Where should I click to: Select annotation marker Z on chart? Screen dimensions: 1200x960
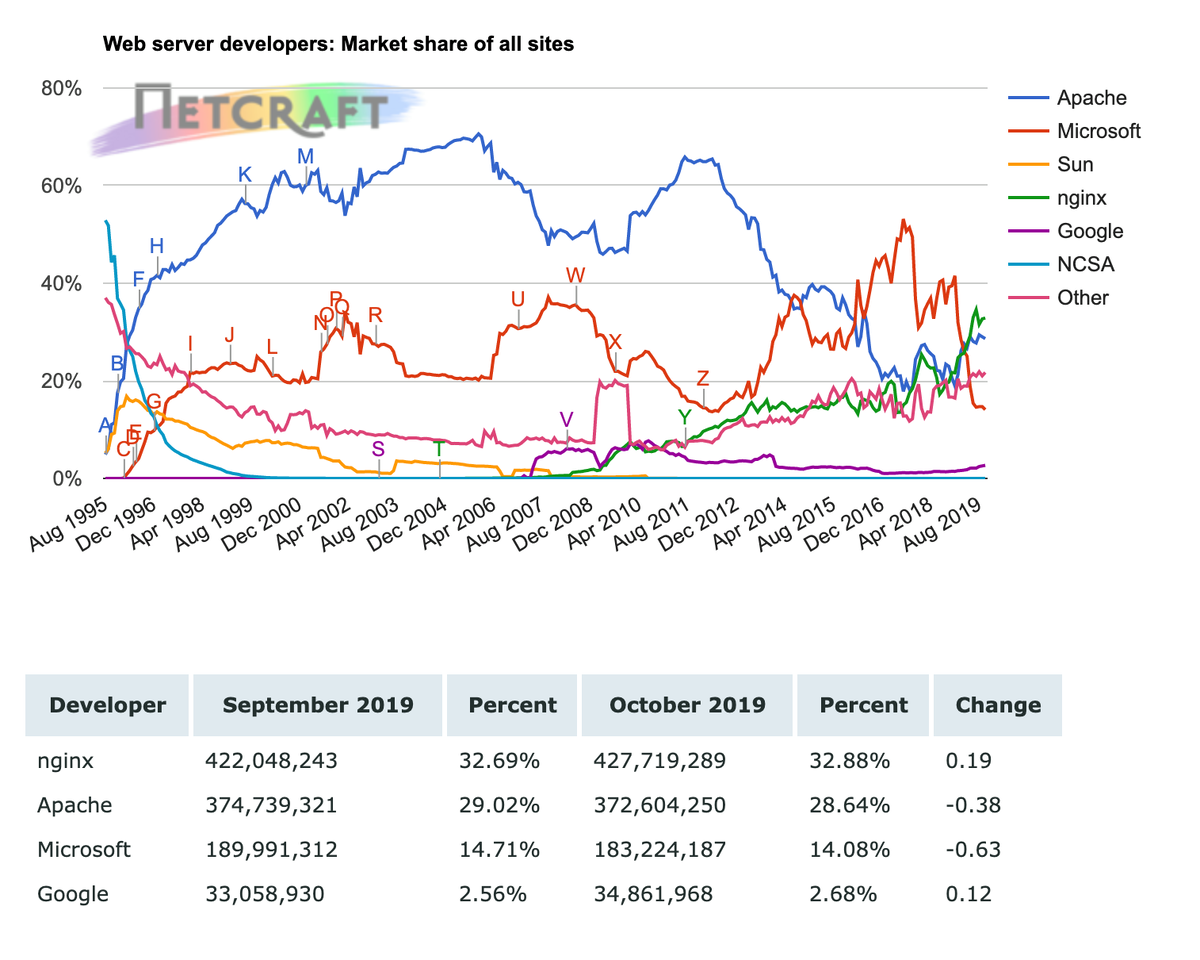click(x=703, y=378)
